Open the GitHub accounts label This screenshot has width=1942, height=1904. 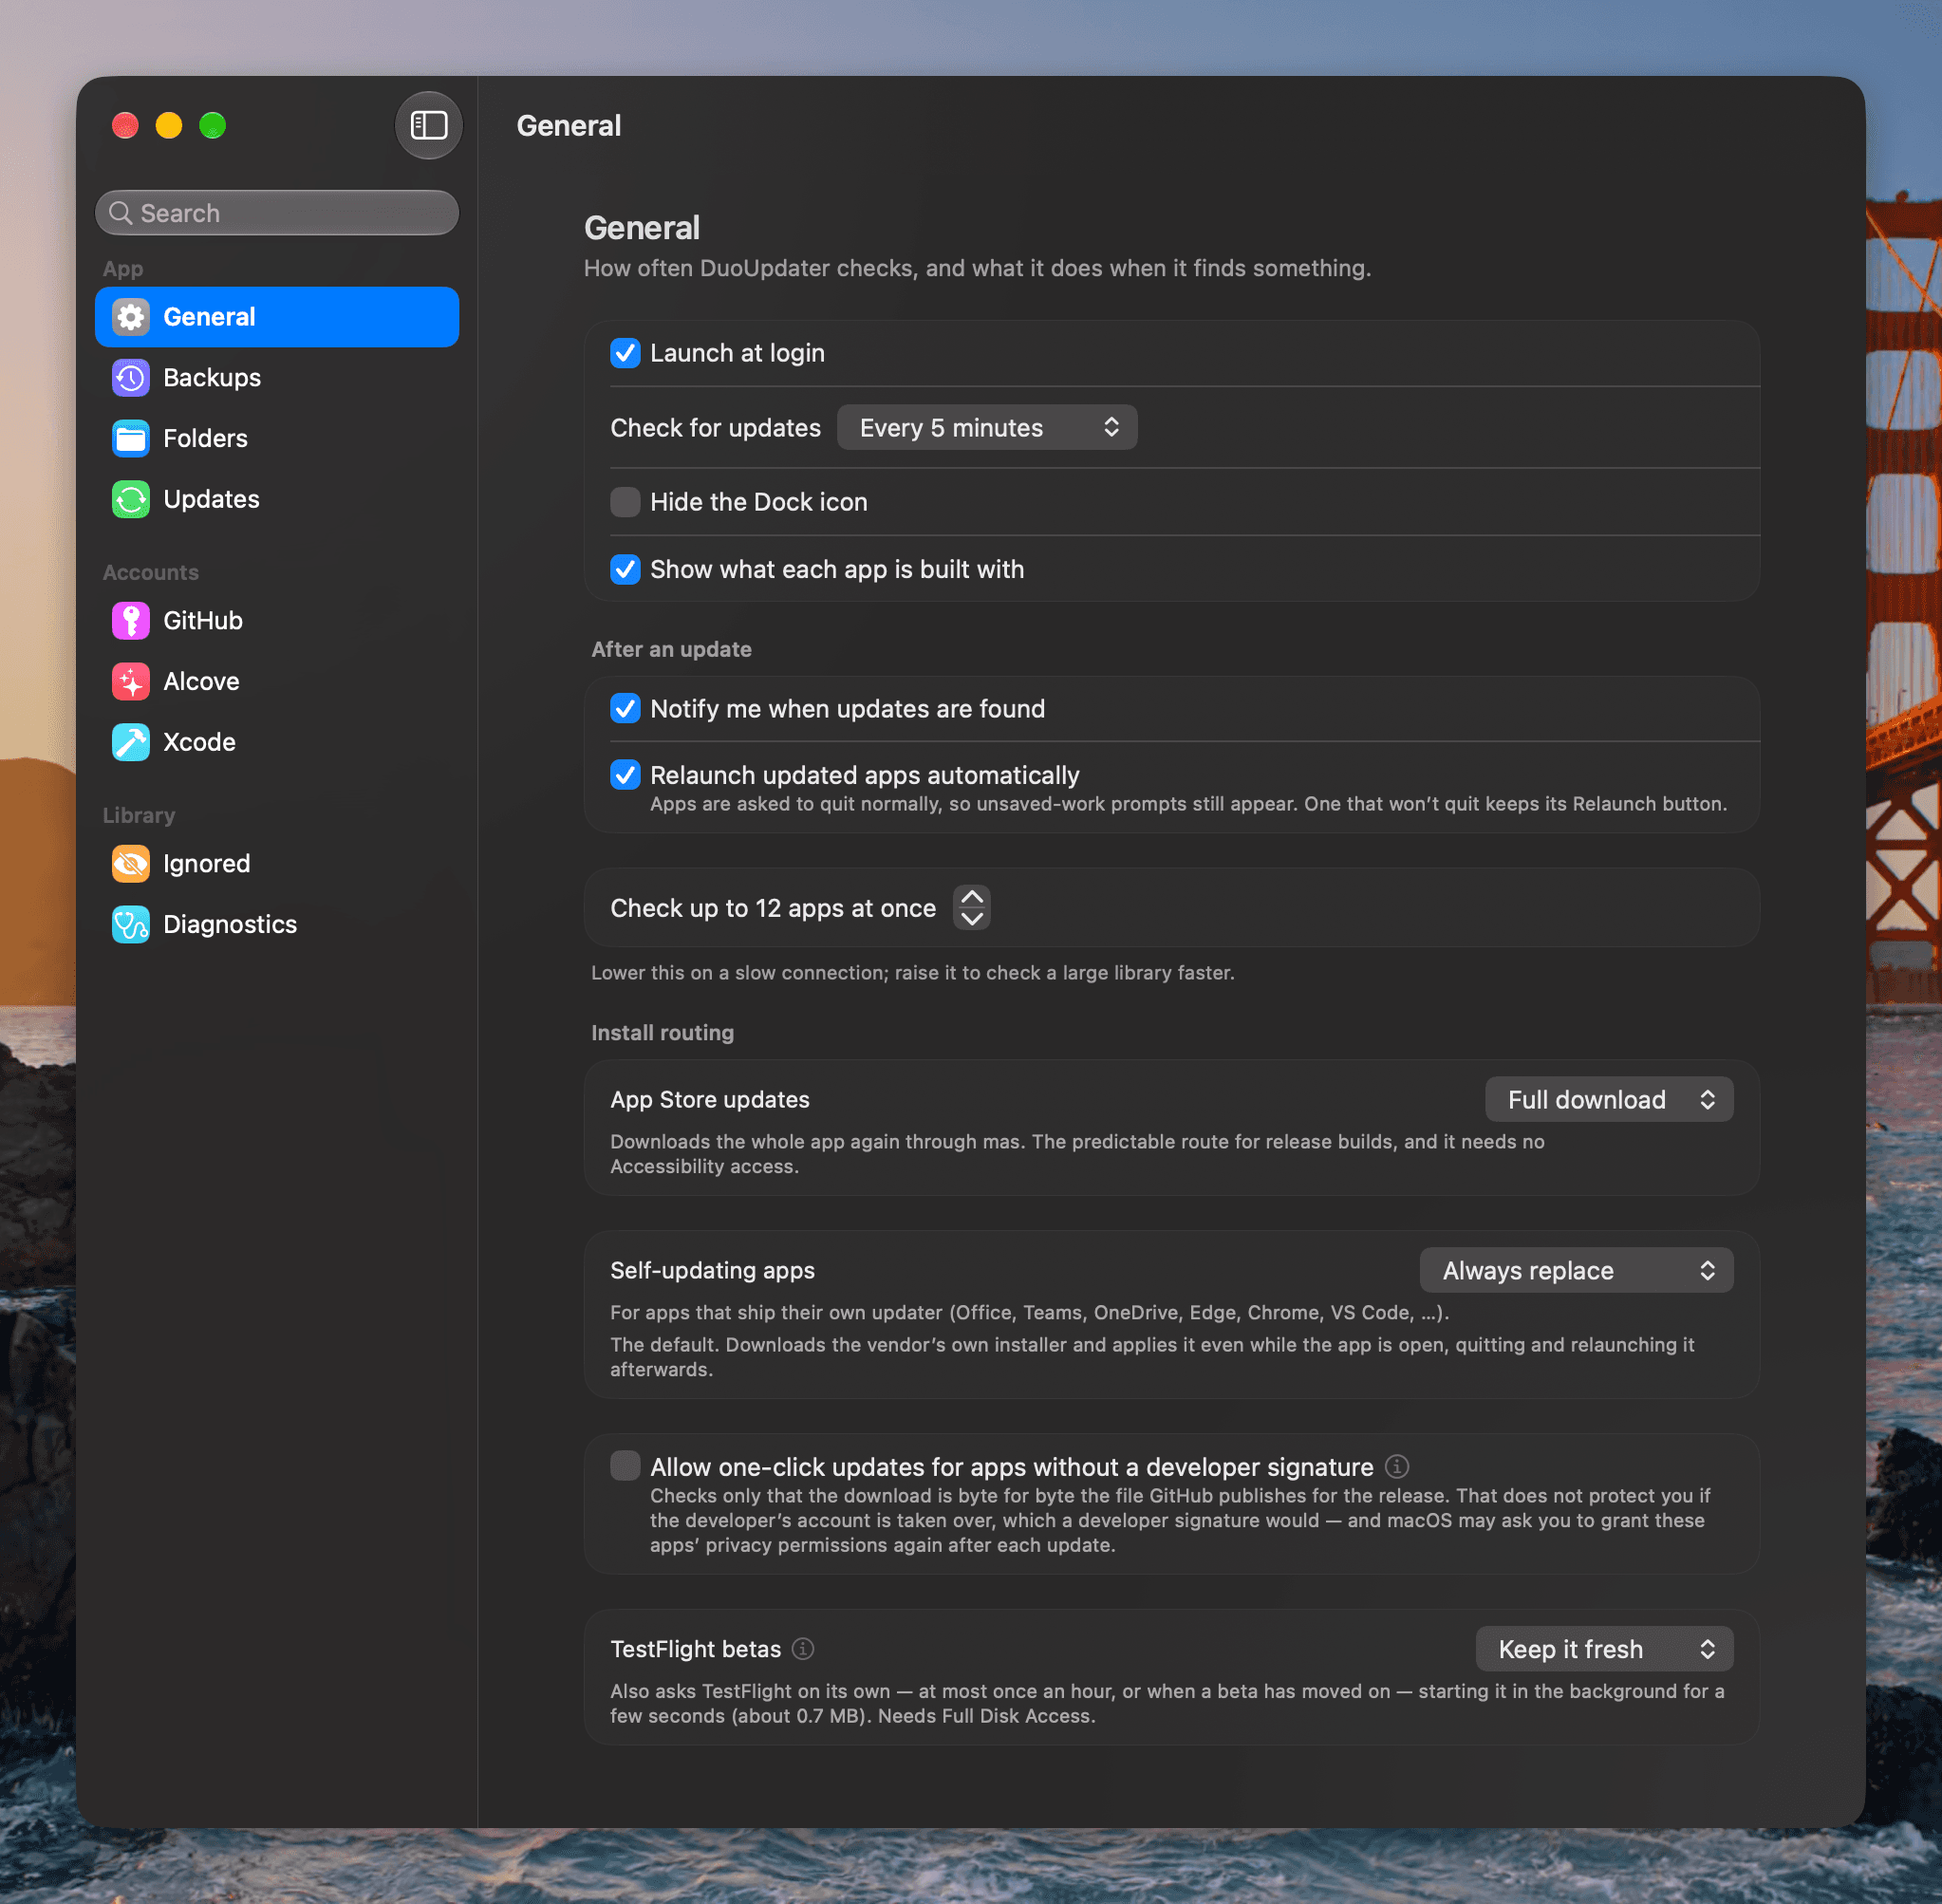203,621
